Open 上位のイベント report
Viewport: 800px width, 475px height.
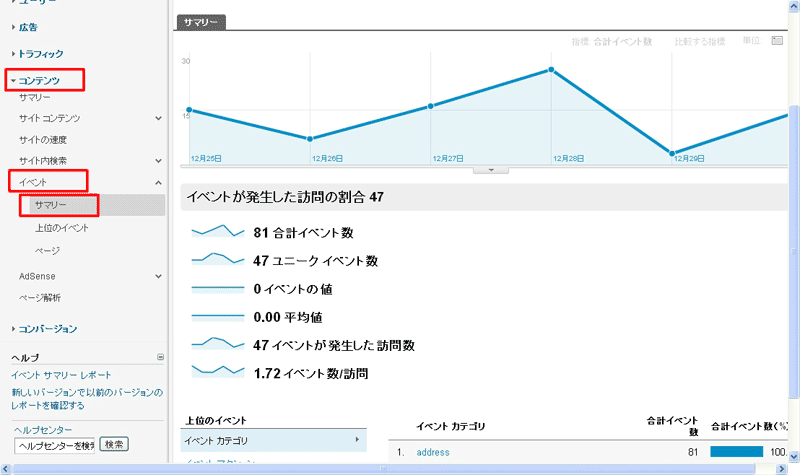tap(62, 228)
